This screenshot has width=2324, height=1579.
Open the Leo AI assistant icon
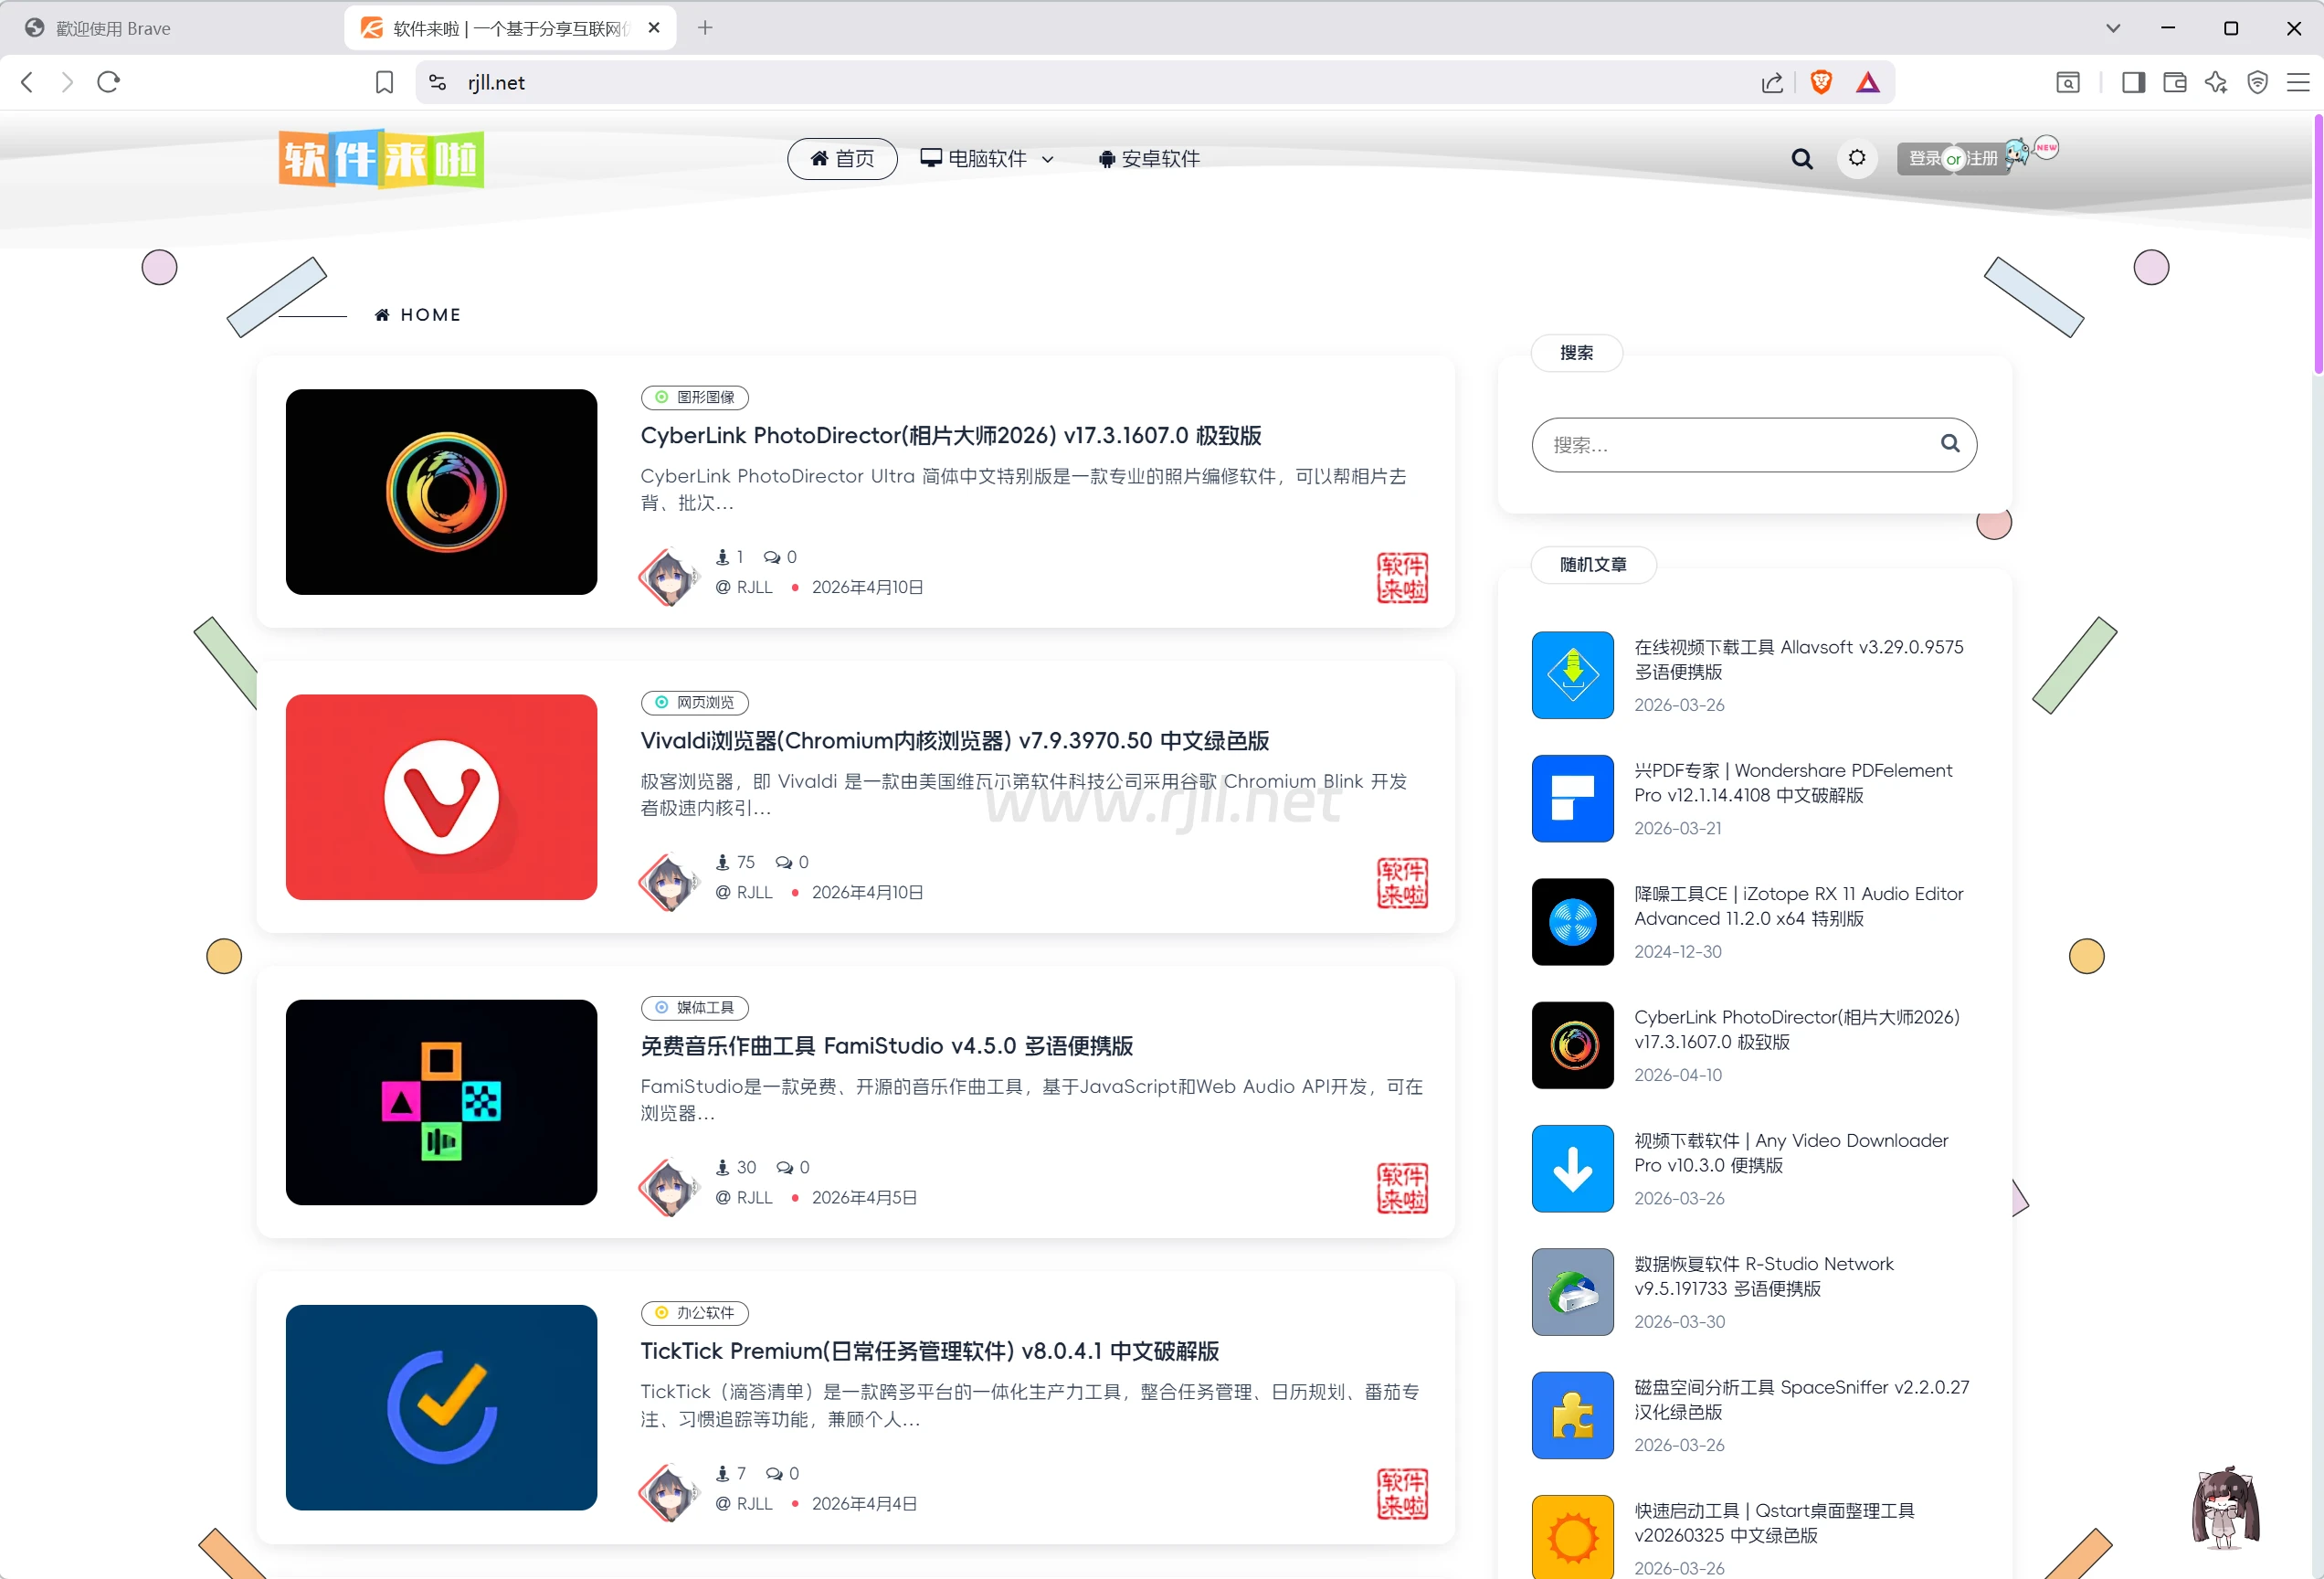(x=2216, y=82)
